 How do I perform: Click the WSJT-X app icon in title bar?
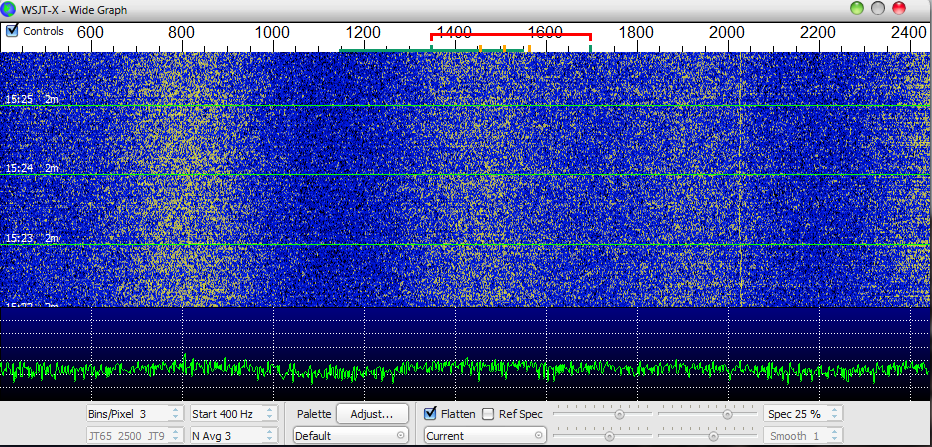[10, 9]
